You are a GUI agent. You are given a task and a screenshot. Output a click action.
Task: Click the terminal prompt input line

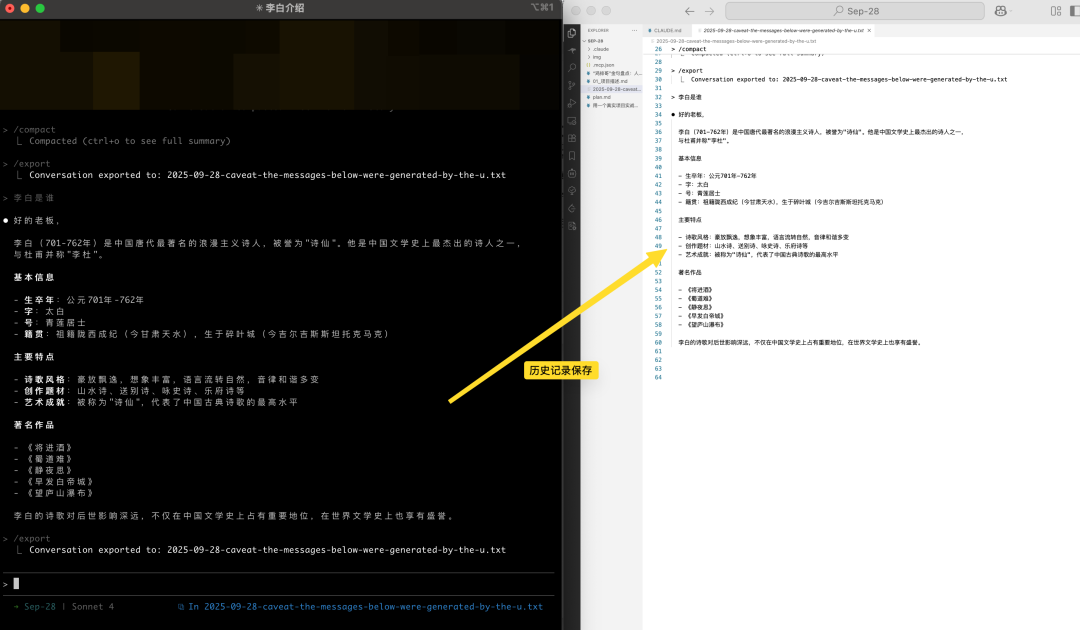coord(278,584)
